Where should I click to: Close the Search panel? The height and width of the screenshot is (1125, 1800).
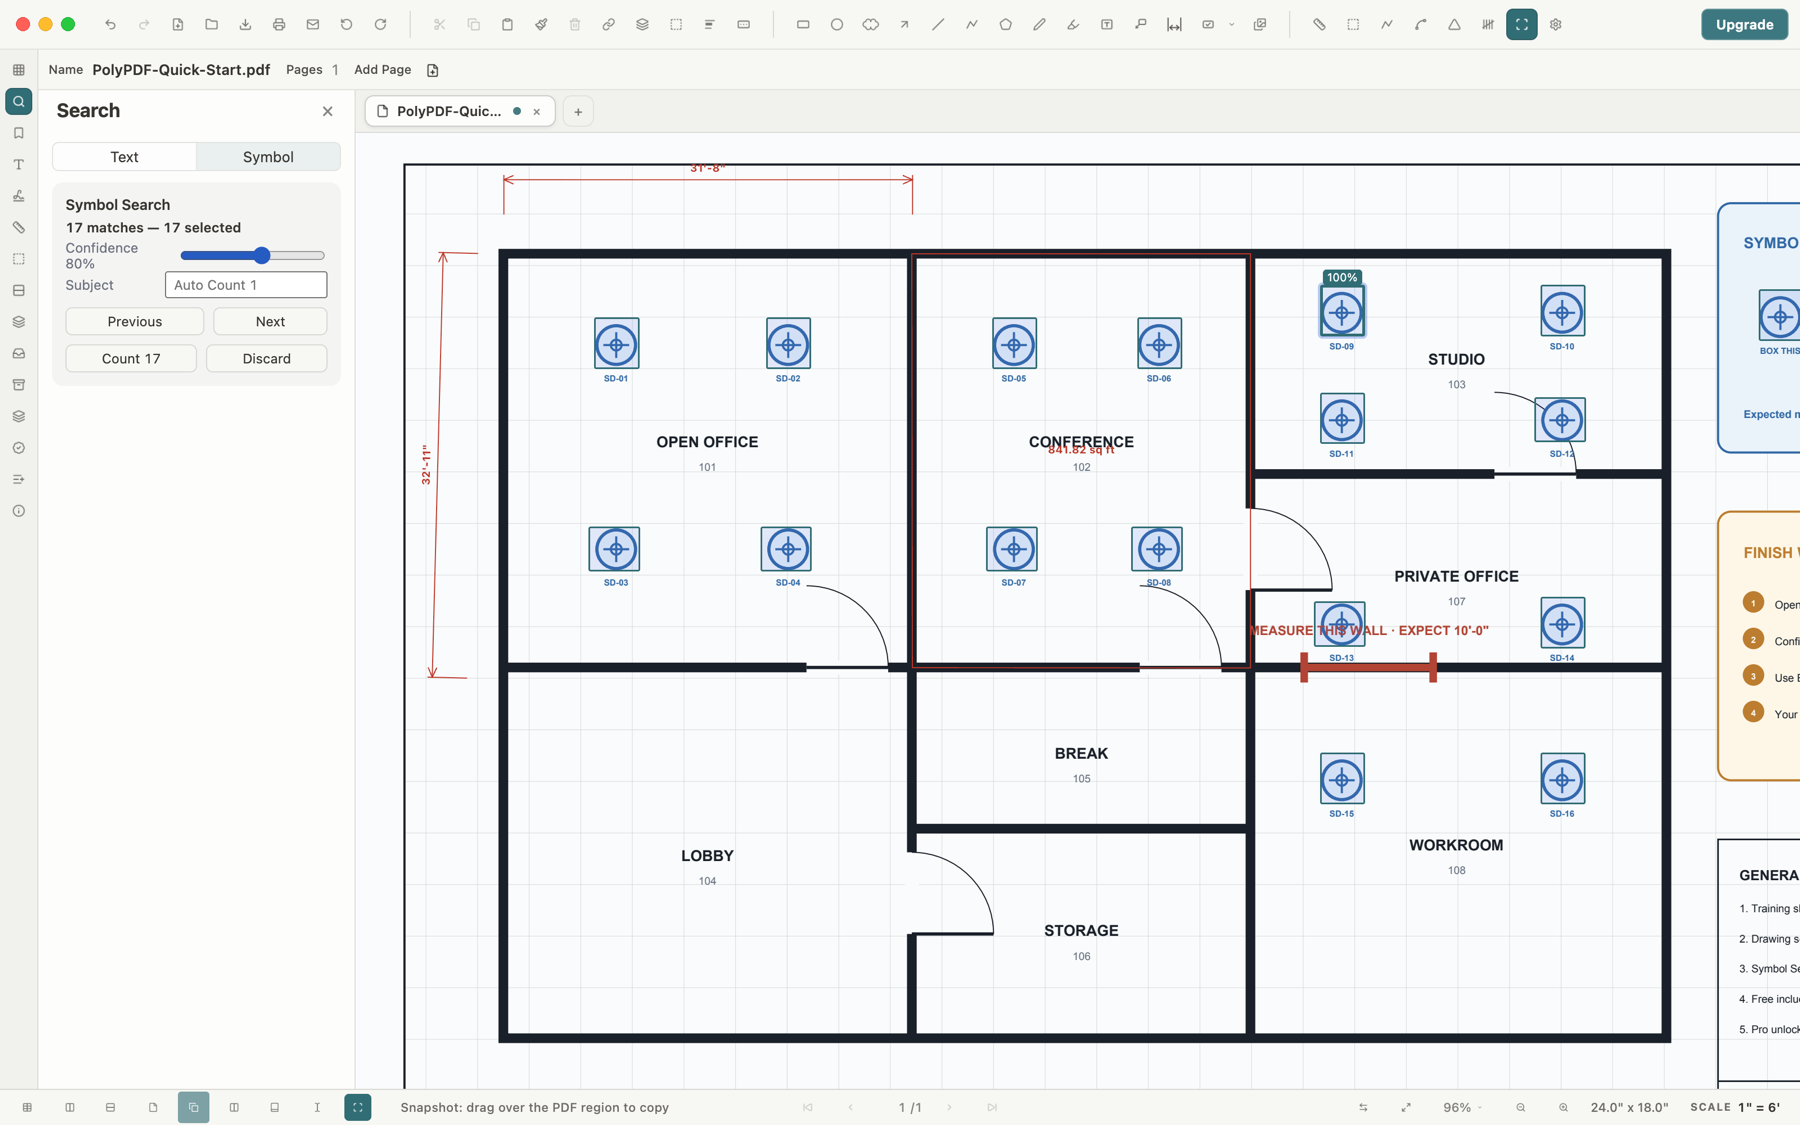coord(327,111)
